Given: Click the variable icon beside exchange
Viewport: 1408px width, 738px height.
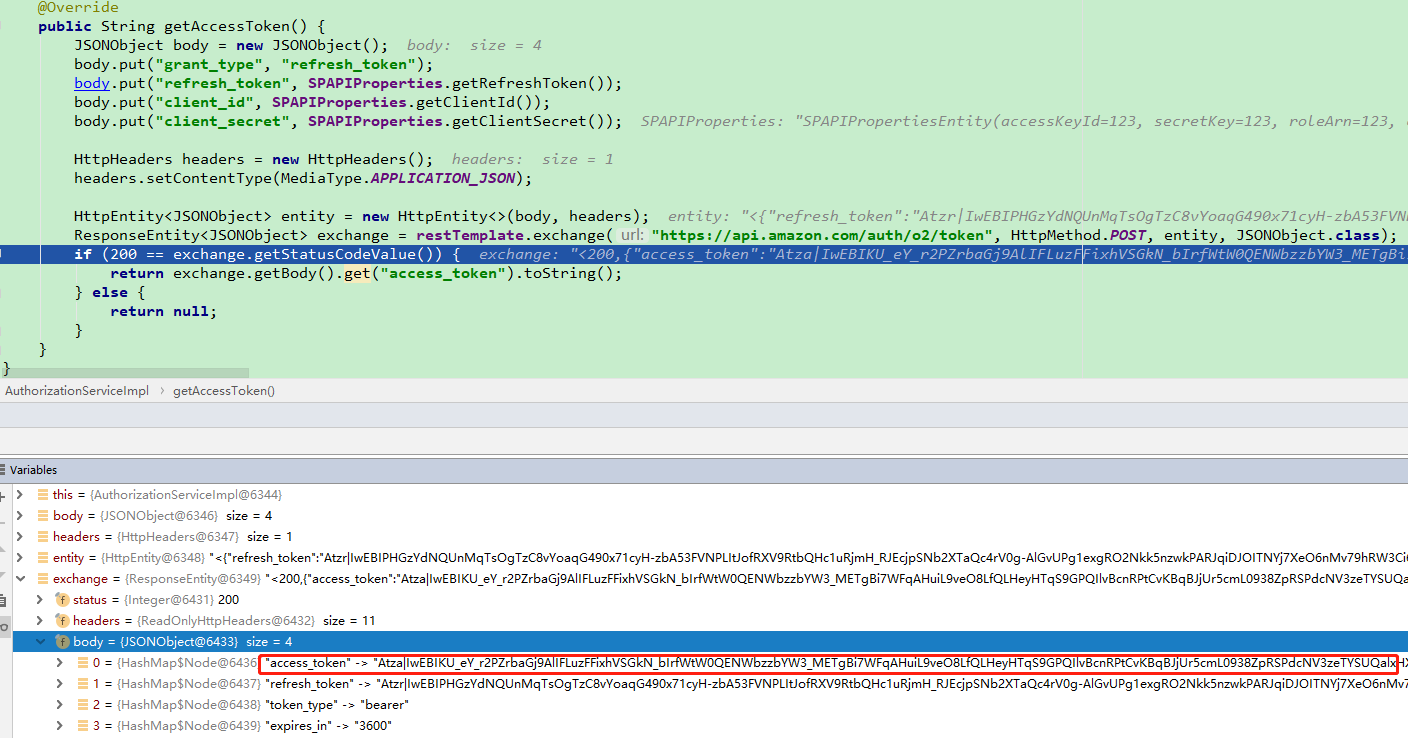Looking at the screenshot, I should pyautogui.click(x=42, y=578).
